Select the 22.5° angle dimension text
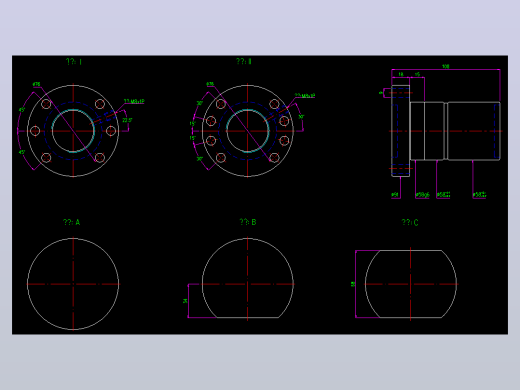520x390 pixels. [127, 120]
